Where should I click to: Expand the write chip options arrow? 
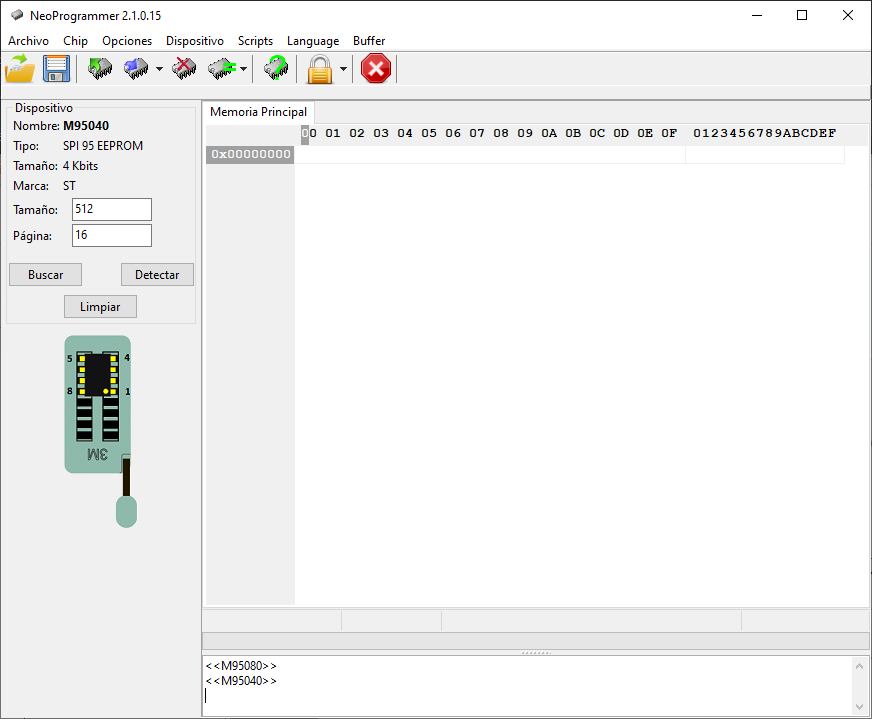coord(160,69)
